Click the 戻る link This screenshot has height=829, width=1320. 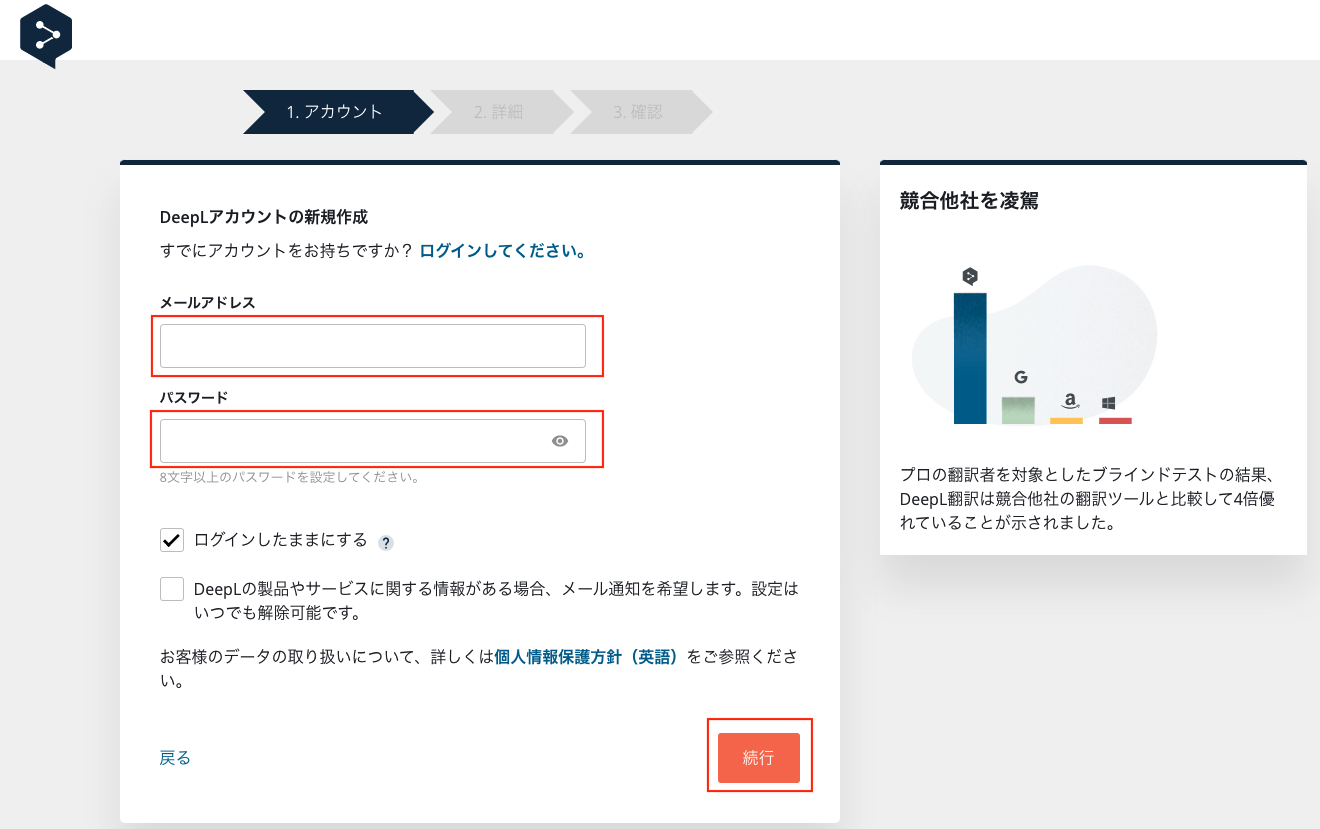175,758
